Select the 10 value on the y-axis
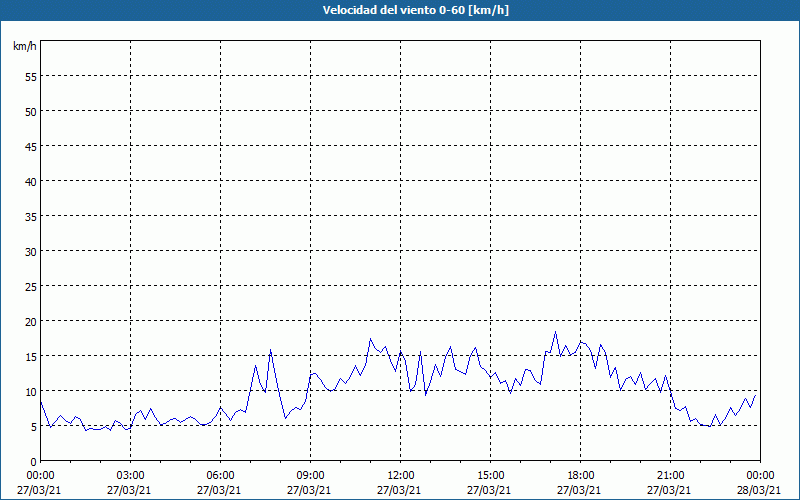800x500 pixels. pyautogui.click(x=31, y=391)
